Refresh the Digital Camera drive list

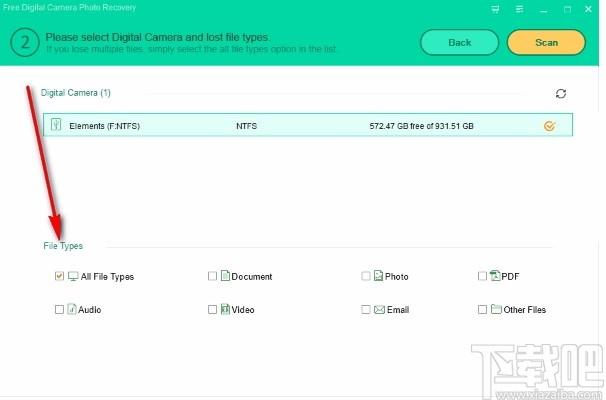[x=561, y=94]
